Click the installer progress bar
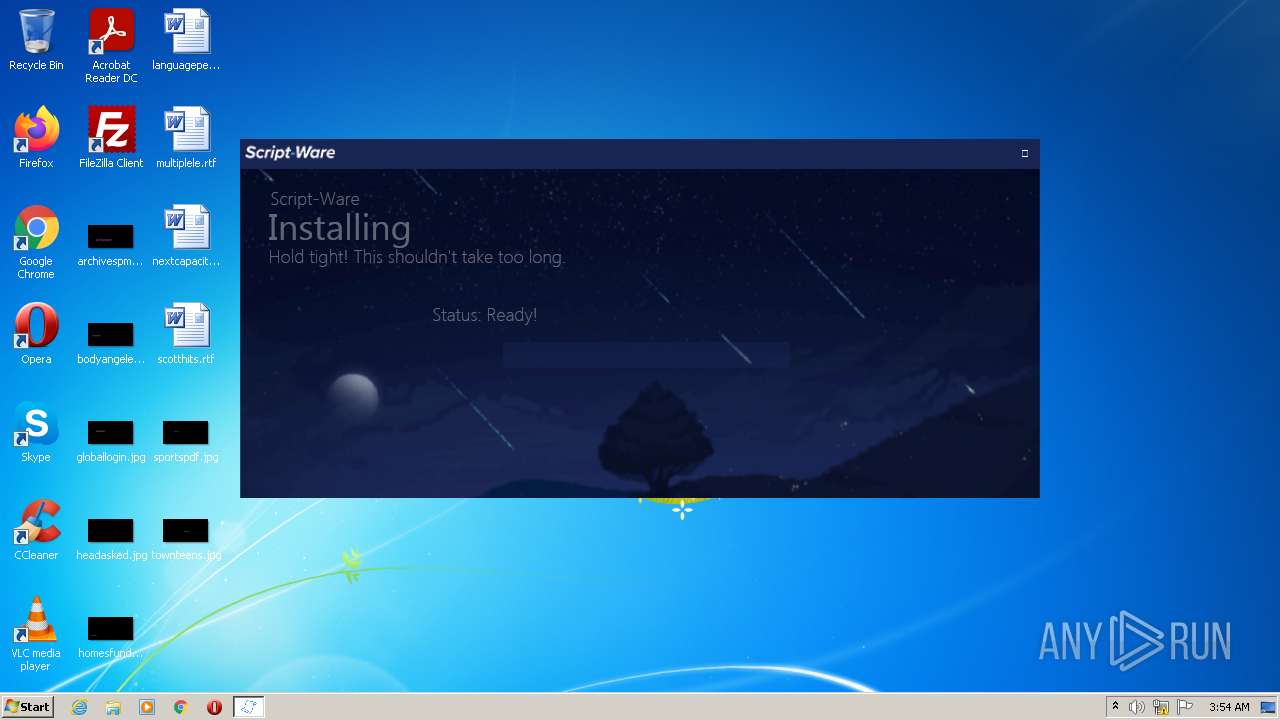The width and height of the screenshot is (1280, 720). pyautogui.click(x=646, y=355)
